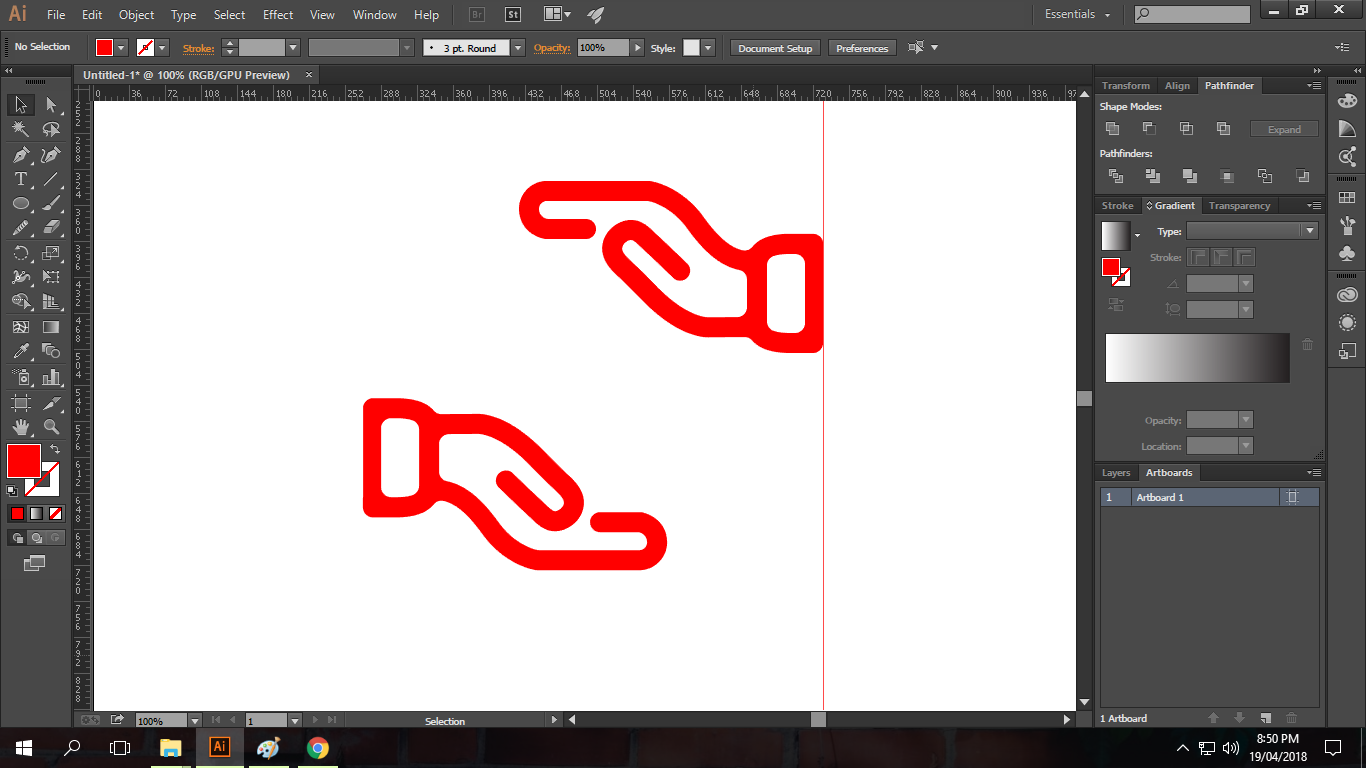1366x768 pixels.
Task: Pick the Eyedropper tool
Action: coord(20,351)
